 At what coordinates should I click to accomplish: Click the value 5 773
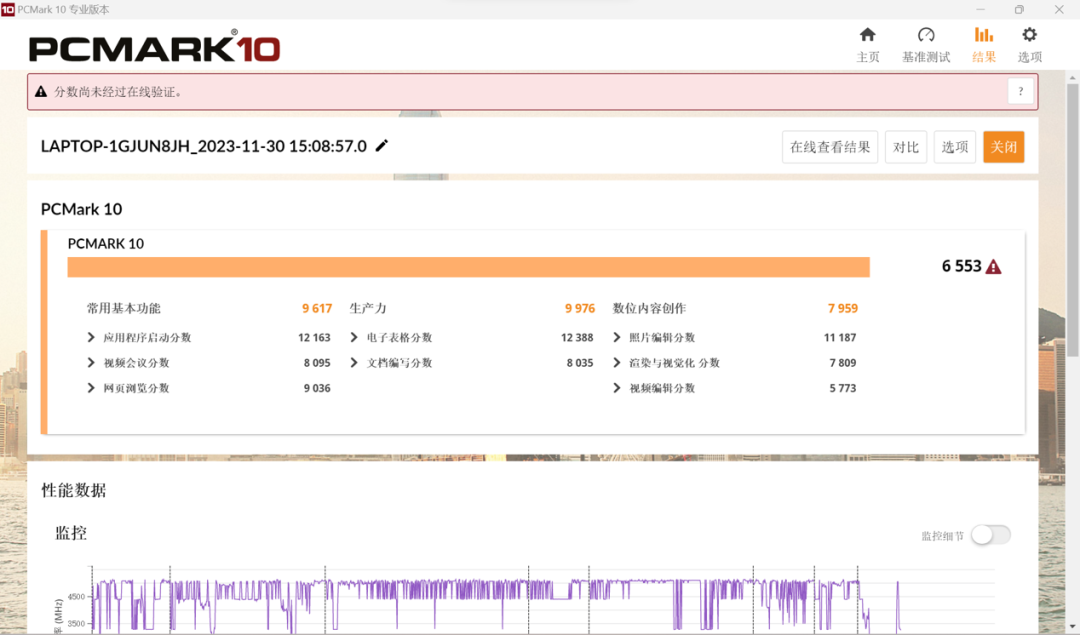coord(843,388)
